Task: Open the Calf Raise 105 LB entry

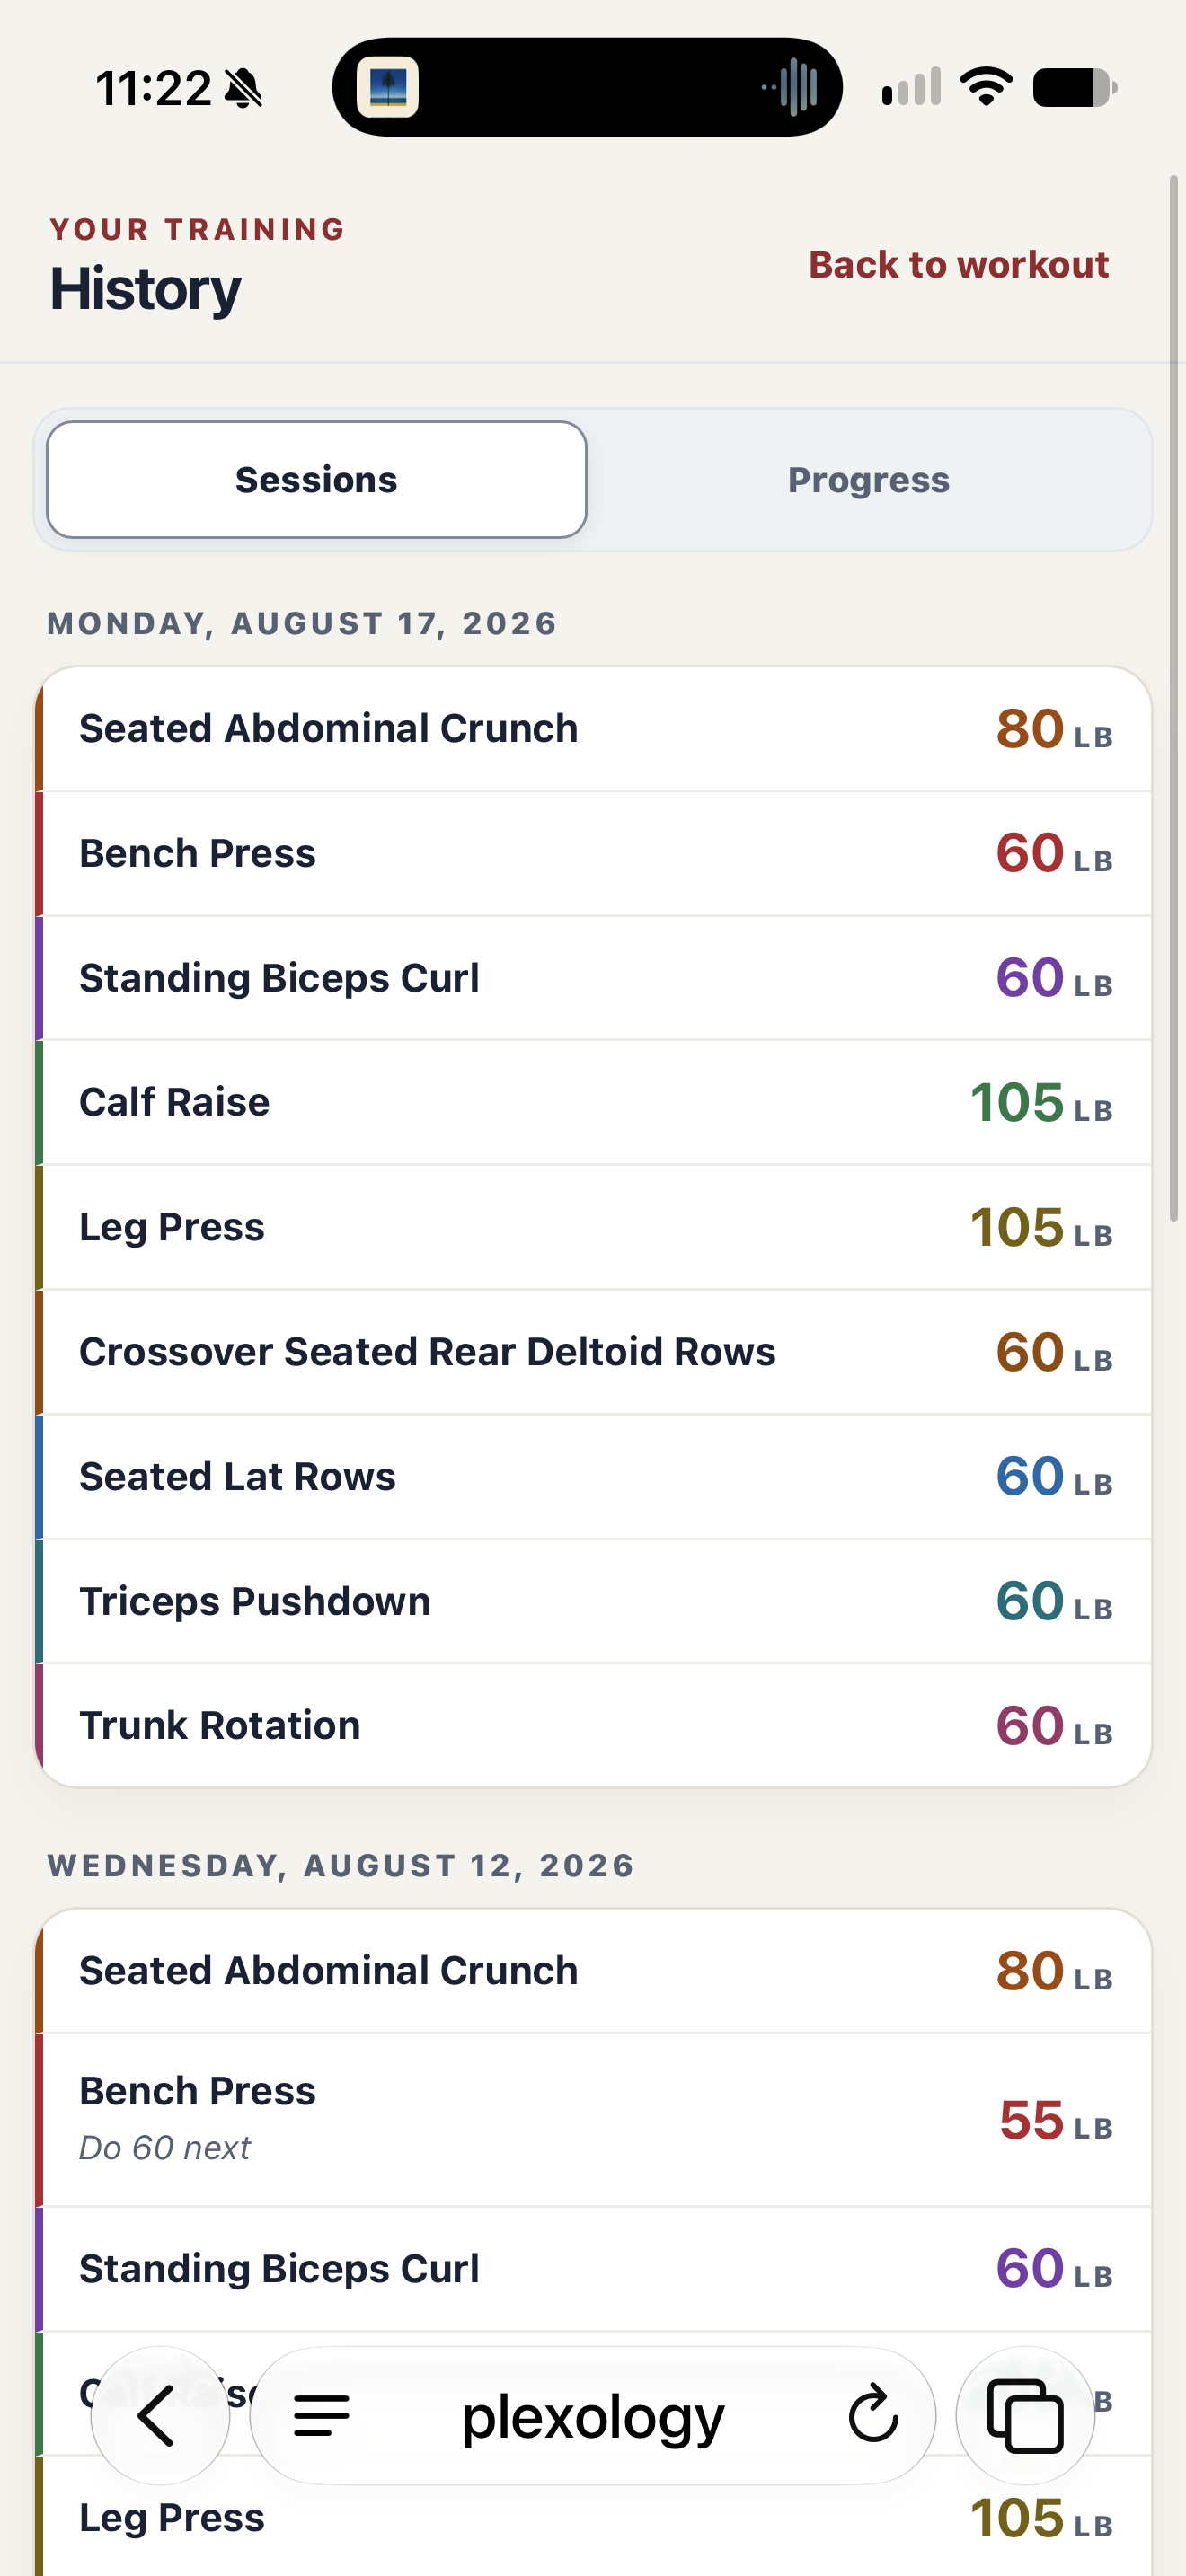Action: click(594, 1103)
